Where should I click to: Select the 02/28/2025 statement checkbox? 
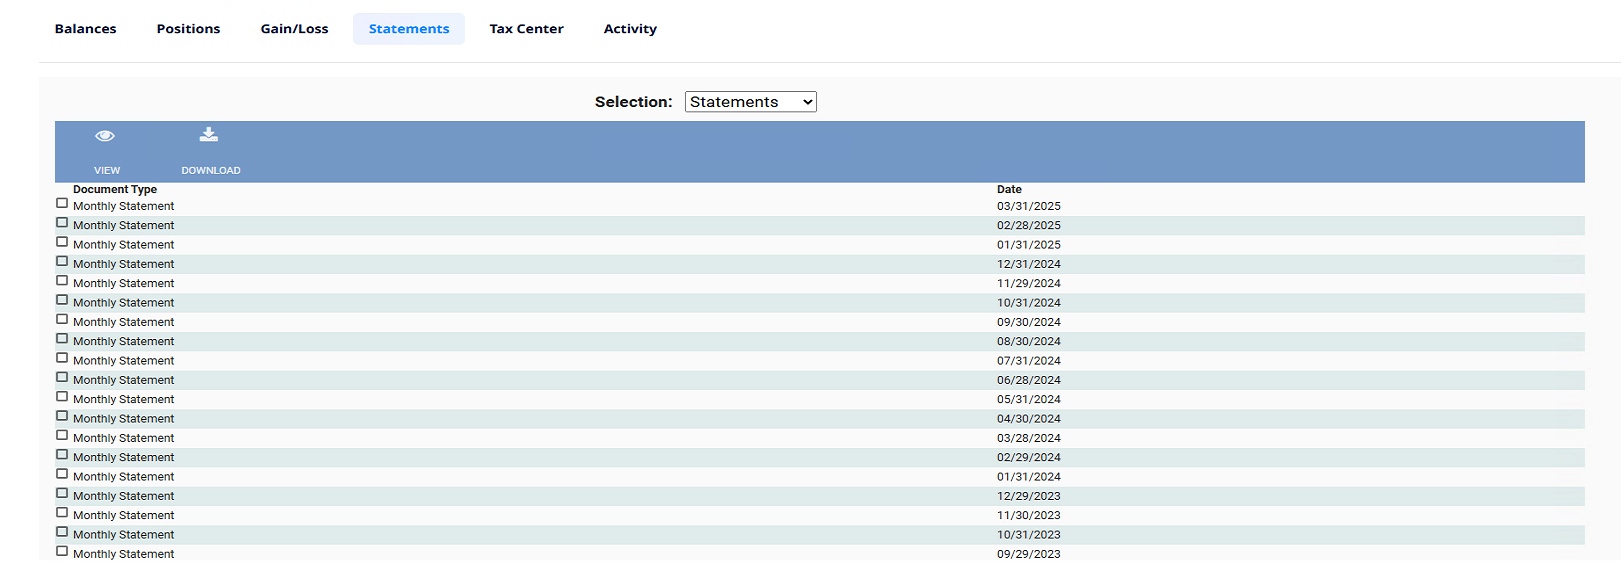click(62, 223)
